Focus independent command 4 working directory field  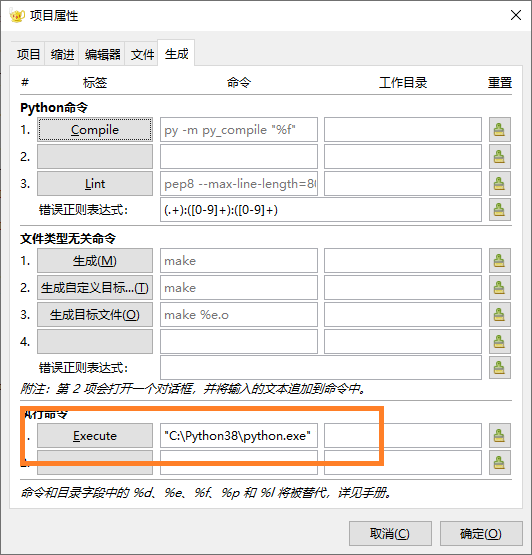click(403, 341)
